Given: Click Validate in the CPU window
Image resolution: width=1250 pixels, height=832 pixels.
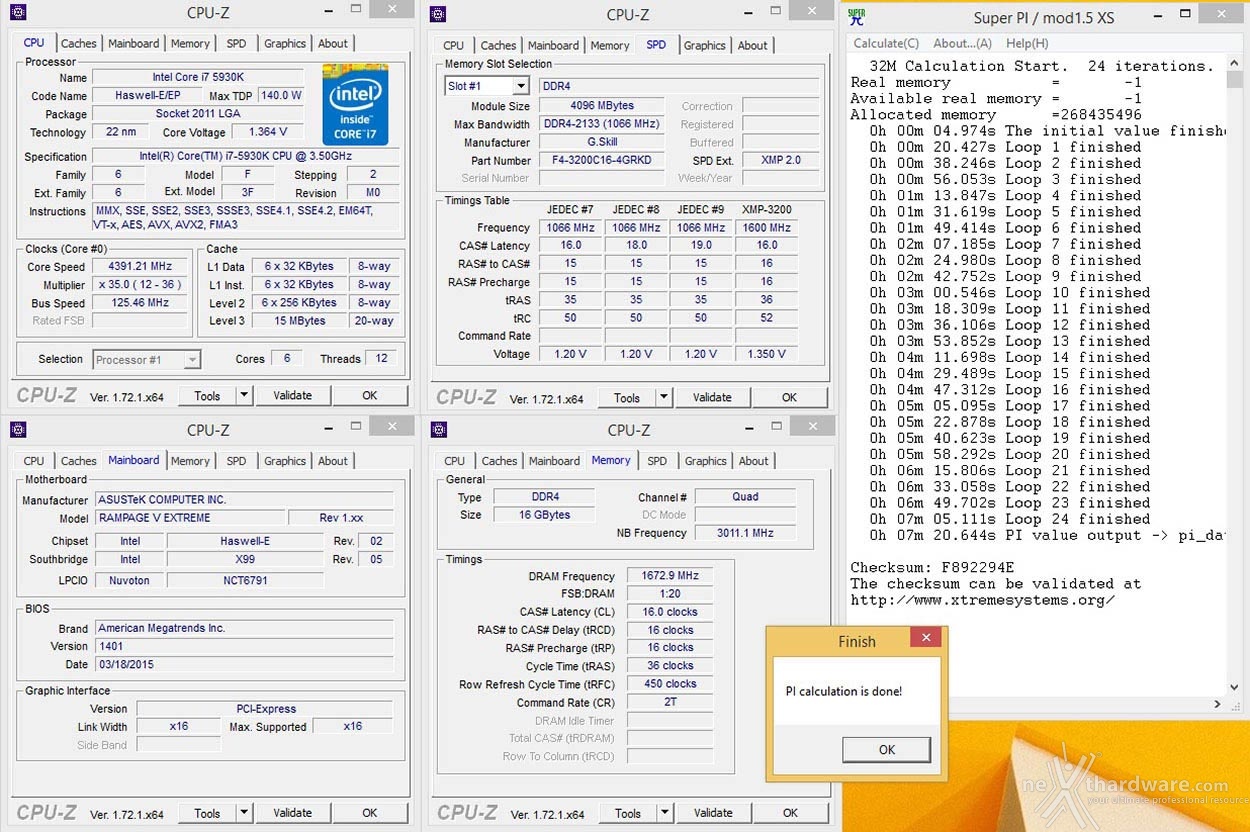Looking at the screenshot, I should pos(293,395).
